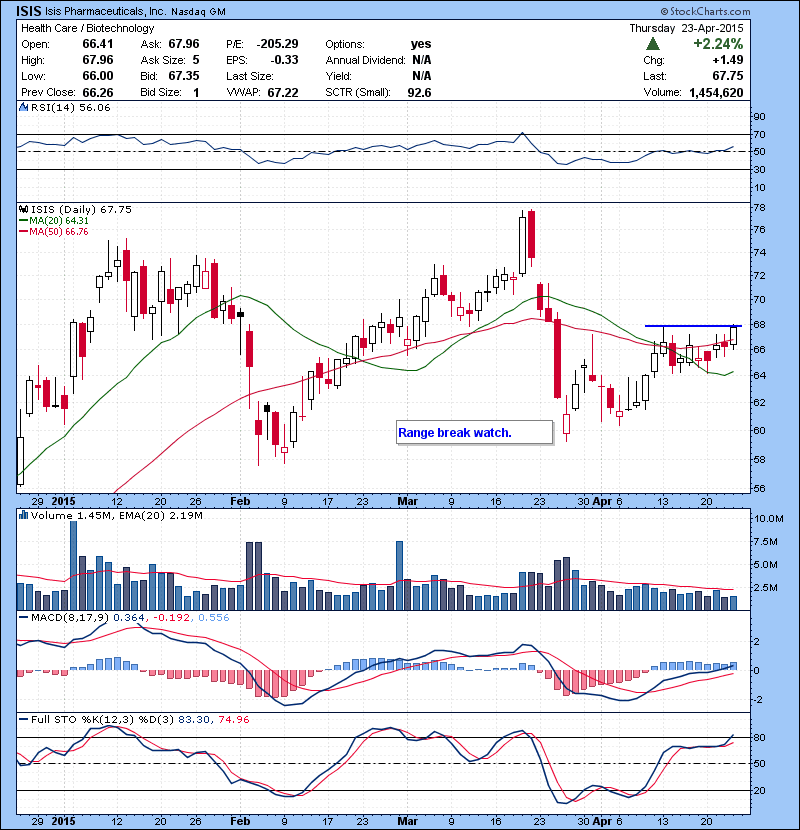The height and width of the screenshot is (830, 800).
Task: Click 'Volume 1.45M, EMA(20) 2.19M' label
Action: pyautogui.click(x=116, y=515)
